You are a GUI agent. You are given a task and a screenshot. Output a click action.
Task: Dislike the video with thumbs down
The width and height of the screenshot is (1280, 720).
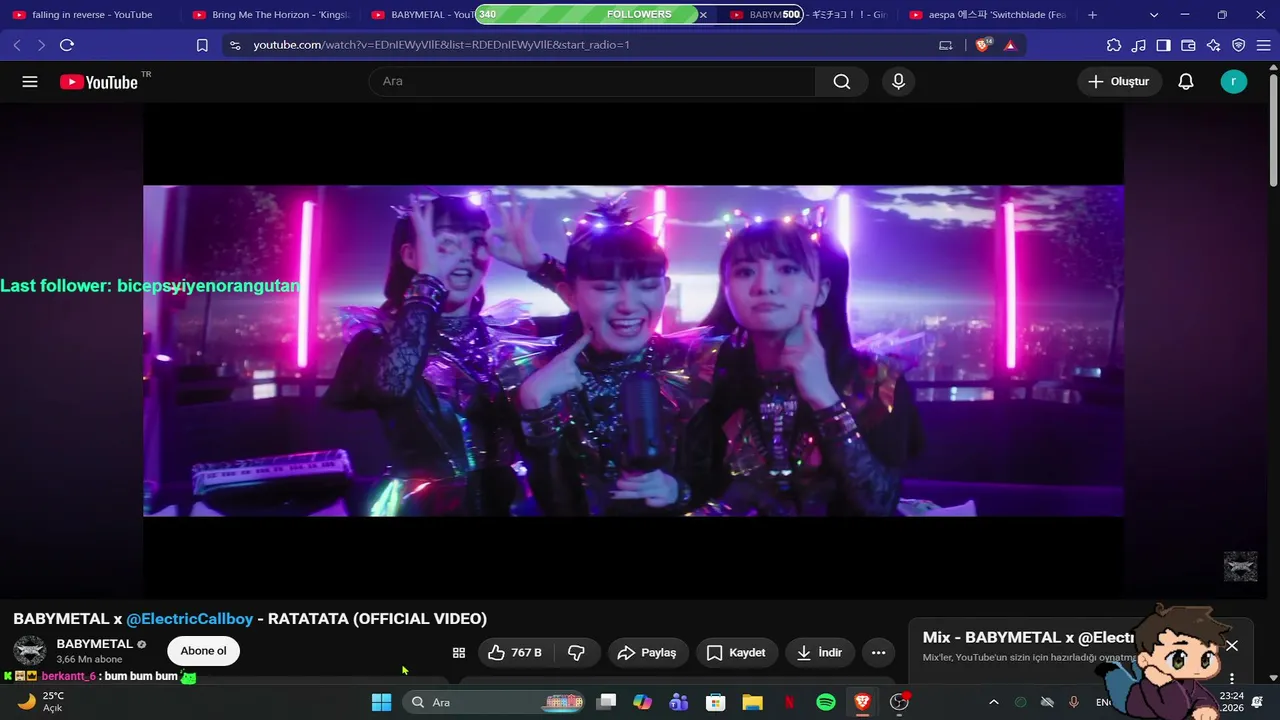[x=577, y=653]
